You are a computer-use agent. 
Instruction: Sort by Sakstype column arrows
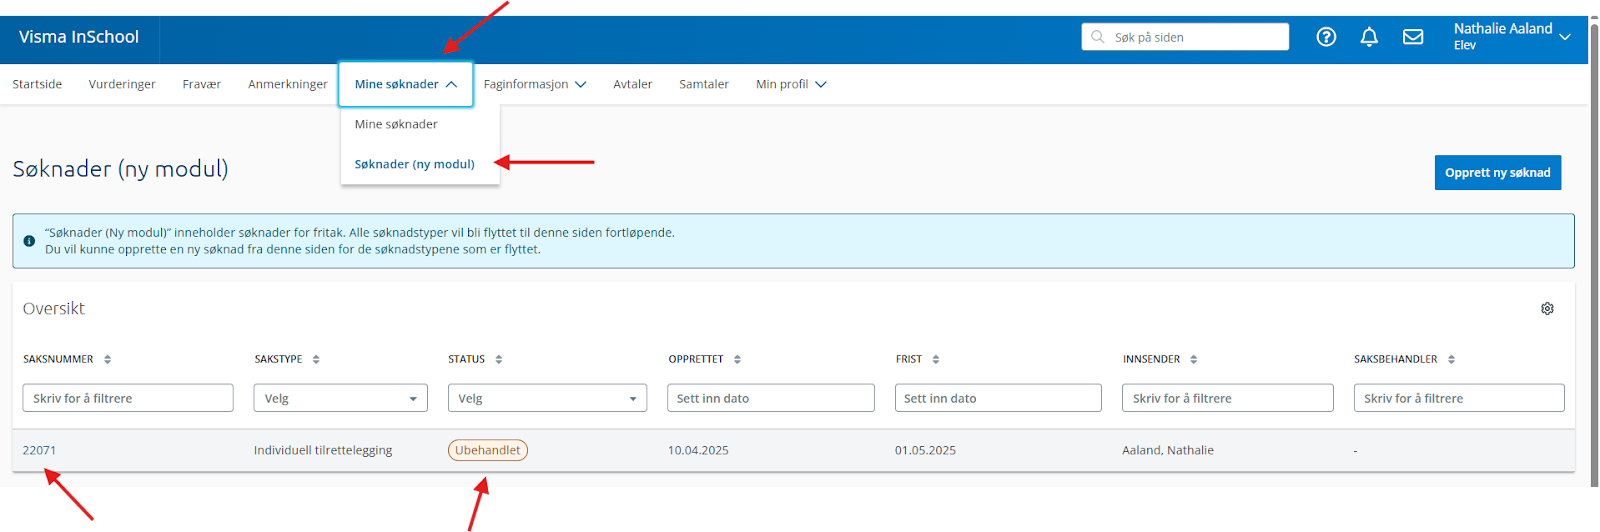tap(316, 359)
